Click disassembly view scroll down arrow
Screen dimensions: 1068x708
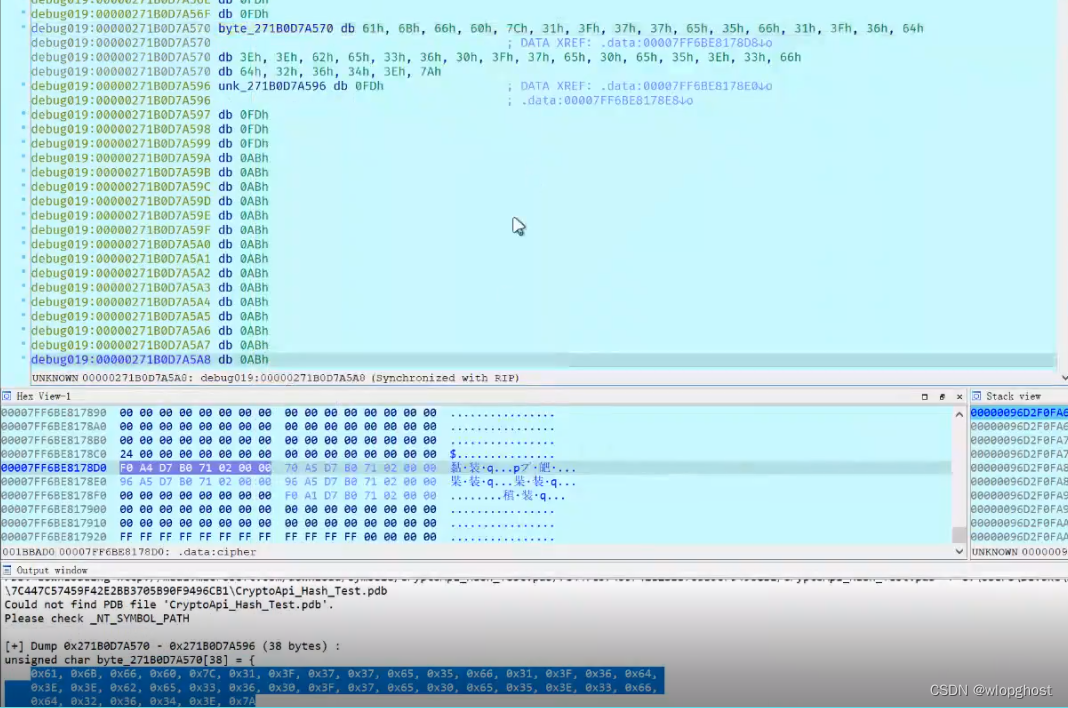pyautogui.click(x=1063, y=378)
